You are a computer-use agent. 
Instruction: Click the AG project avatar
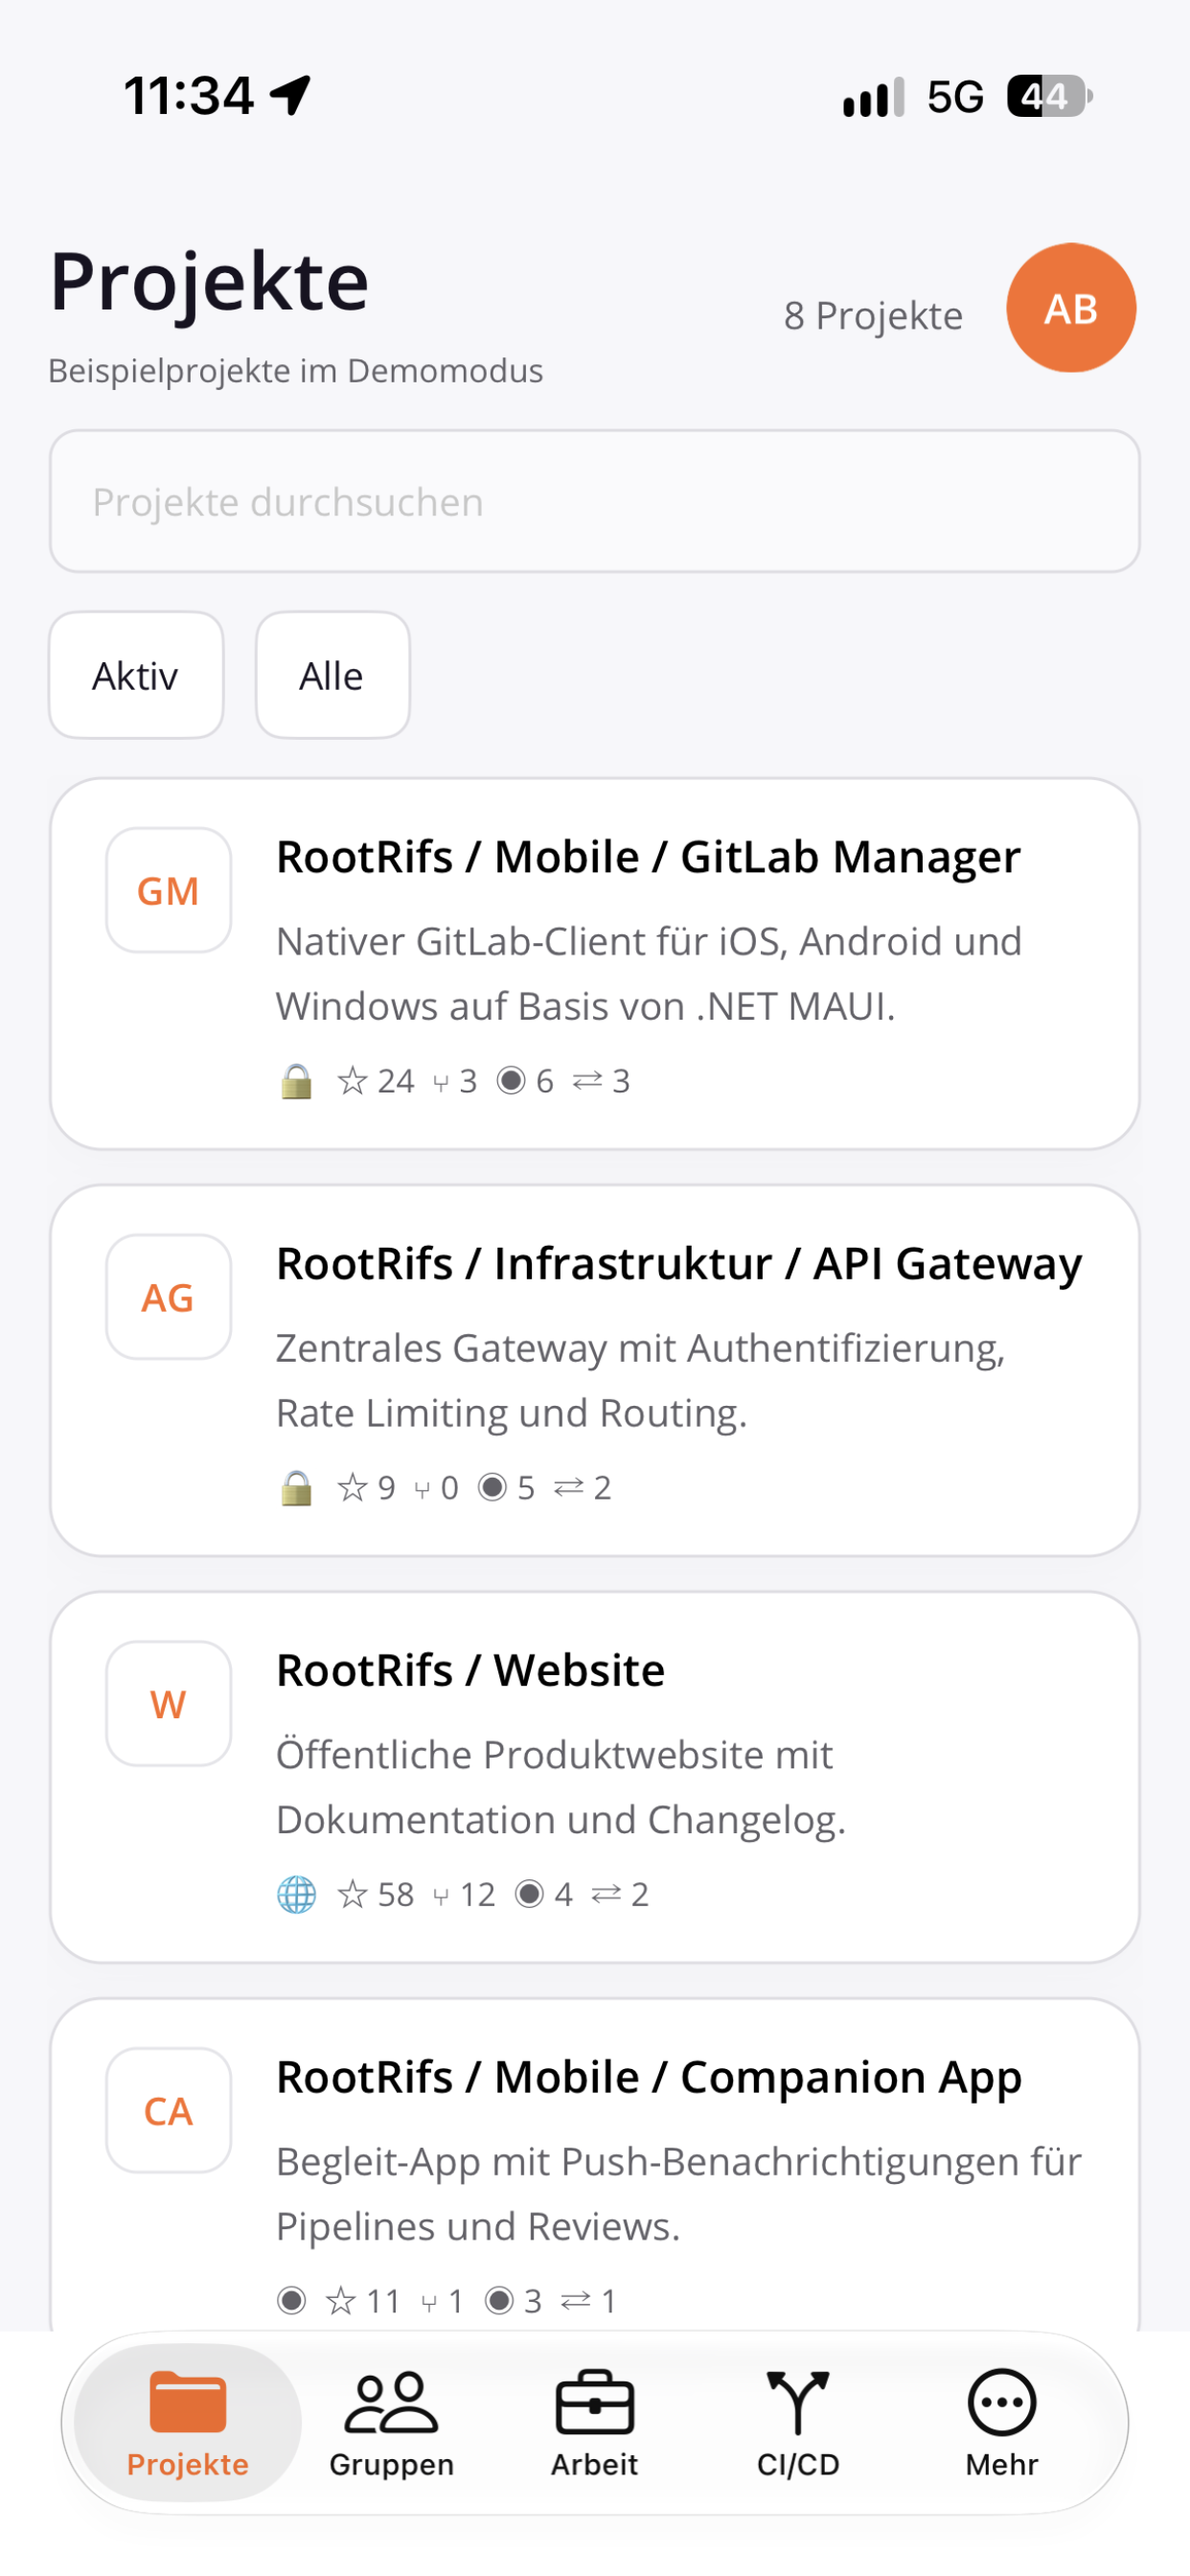click(x=168, y=1297)
